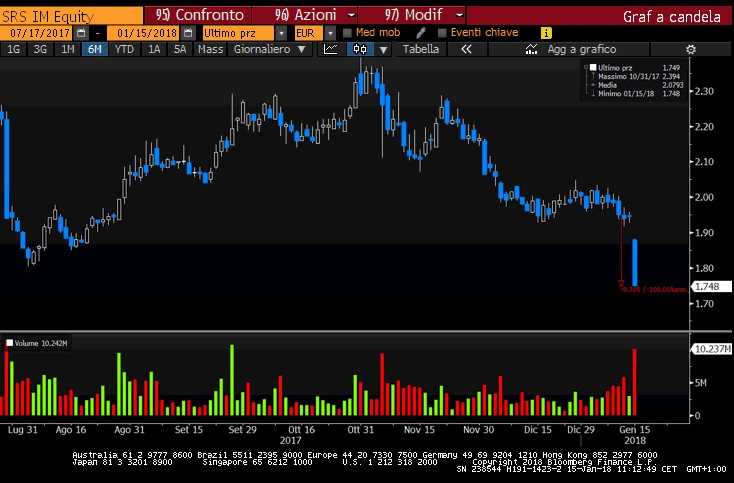Open chart settings gear icon
The image size is (734, 483).
(690, 49)
